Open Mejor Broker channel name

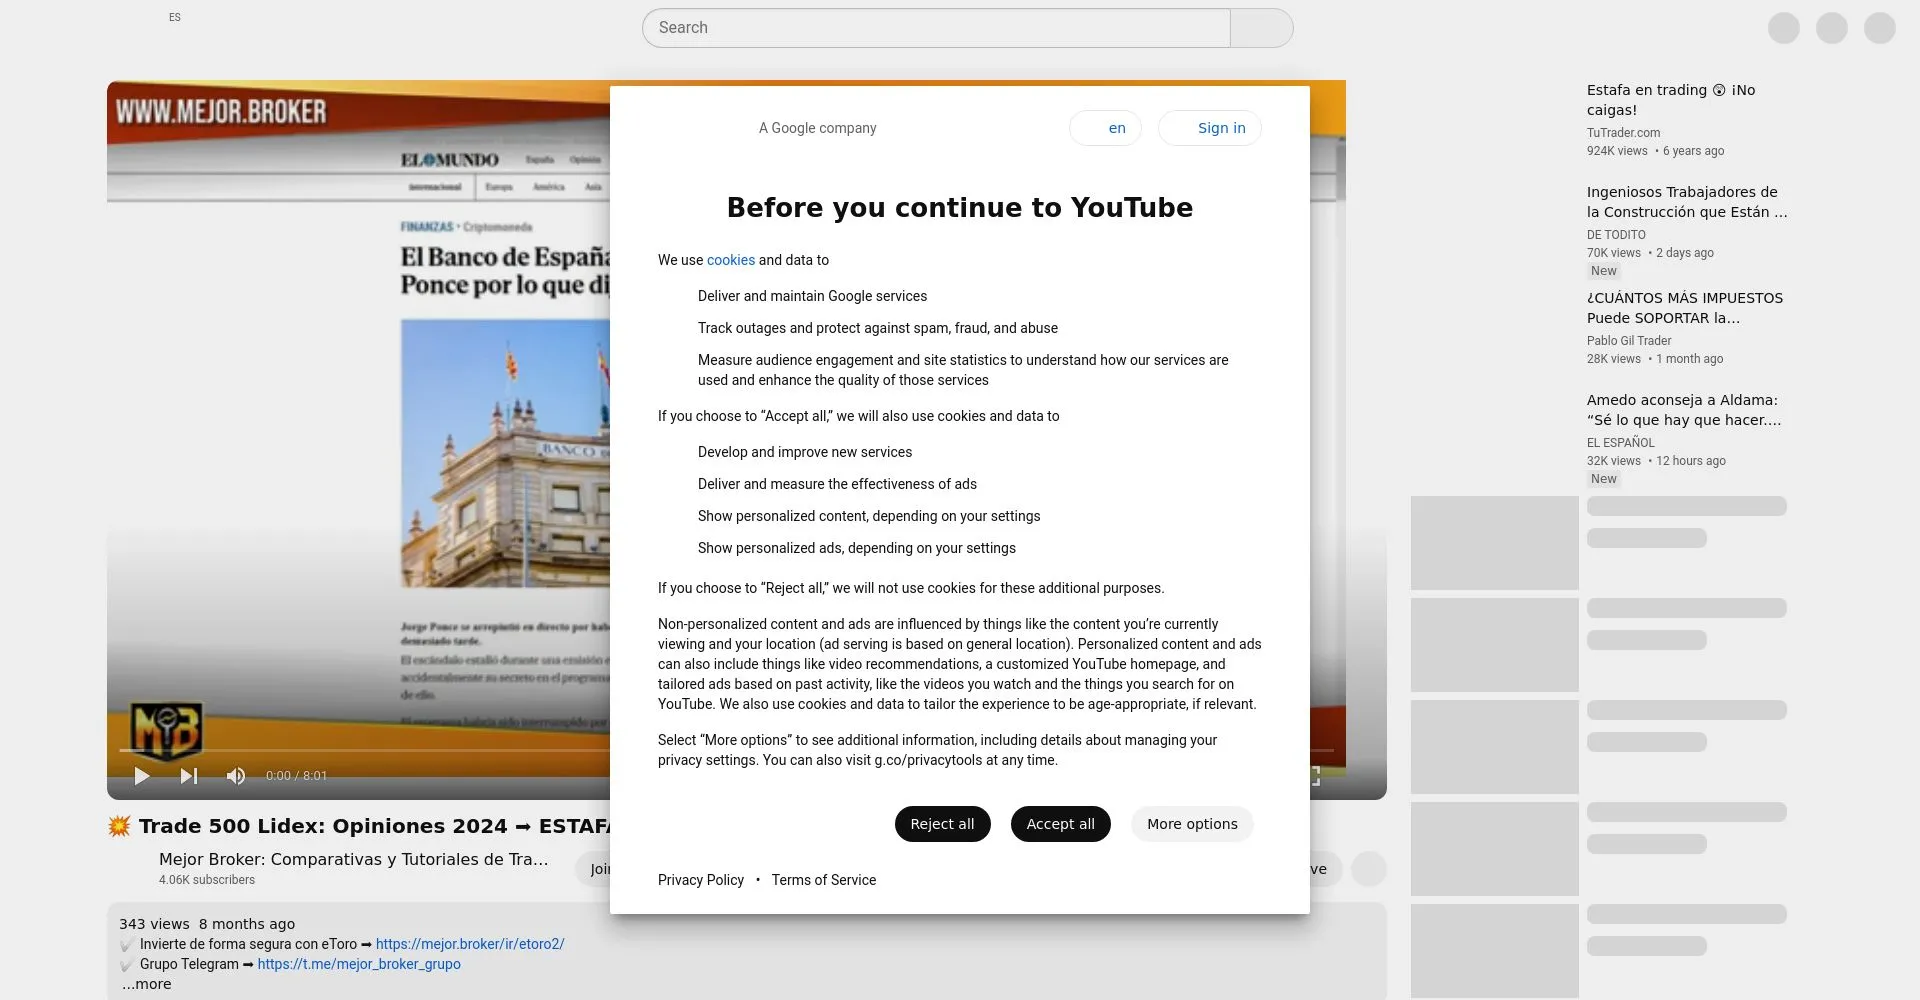coord(353,859)
